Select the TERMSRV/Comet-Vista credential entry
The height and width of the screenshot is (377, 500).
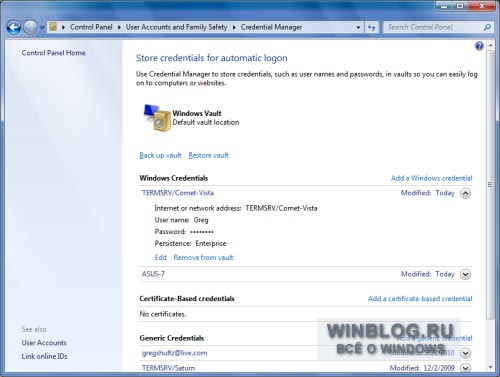pyautogui.click(x=178, y=193)
